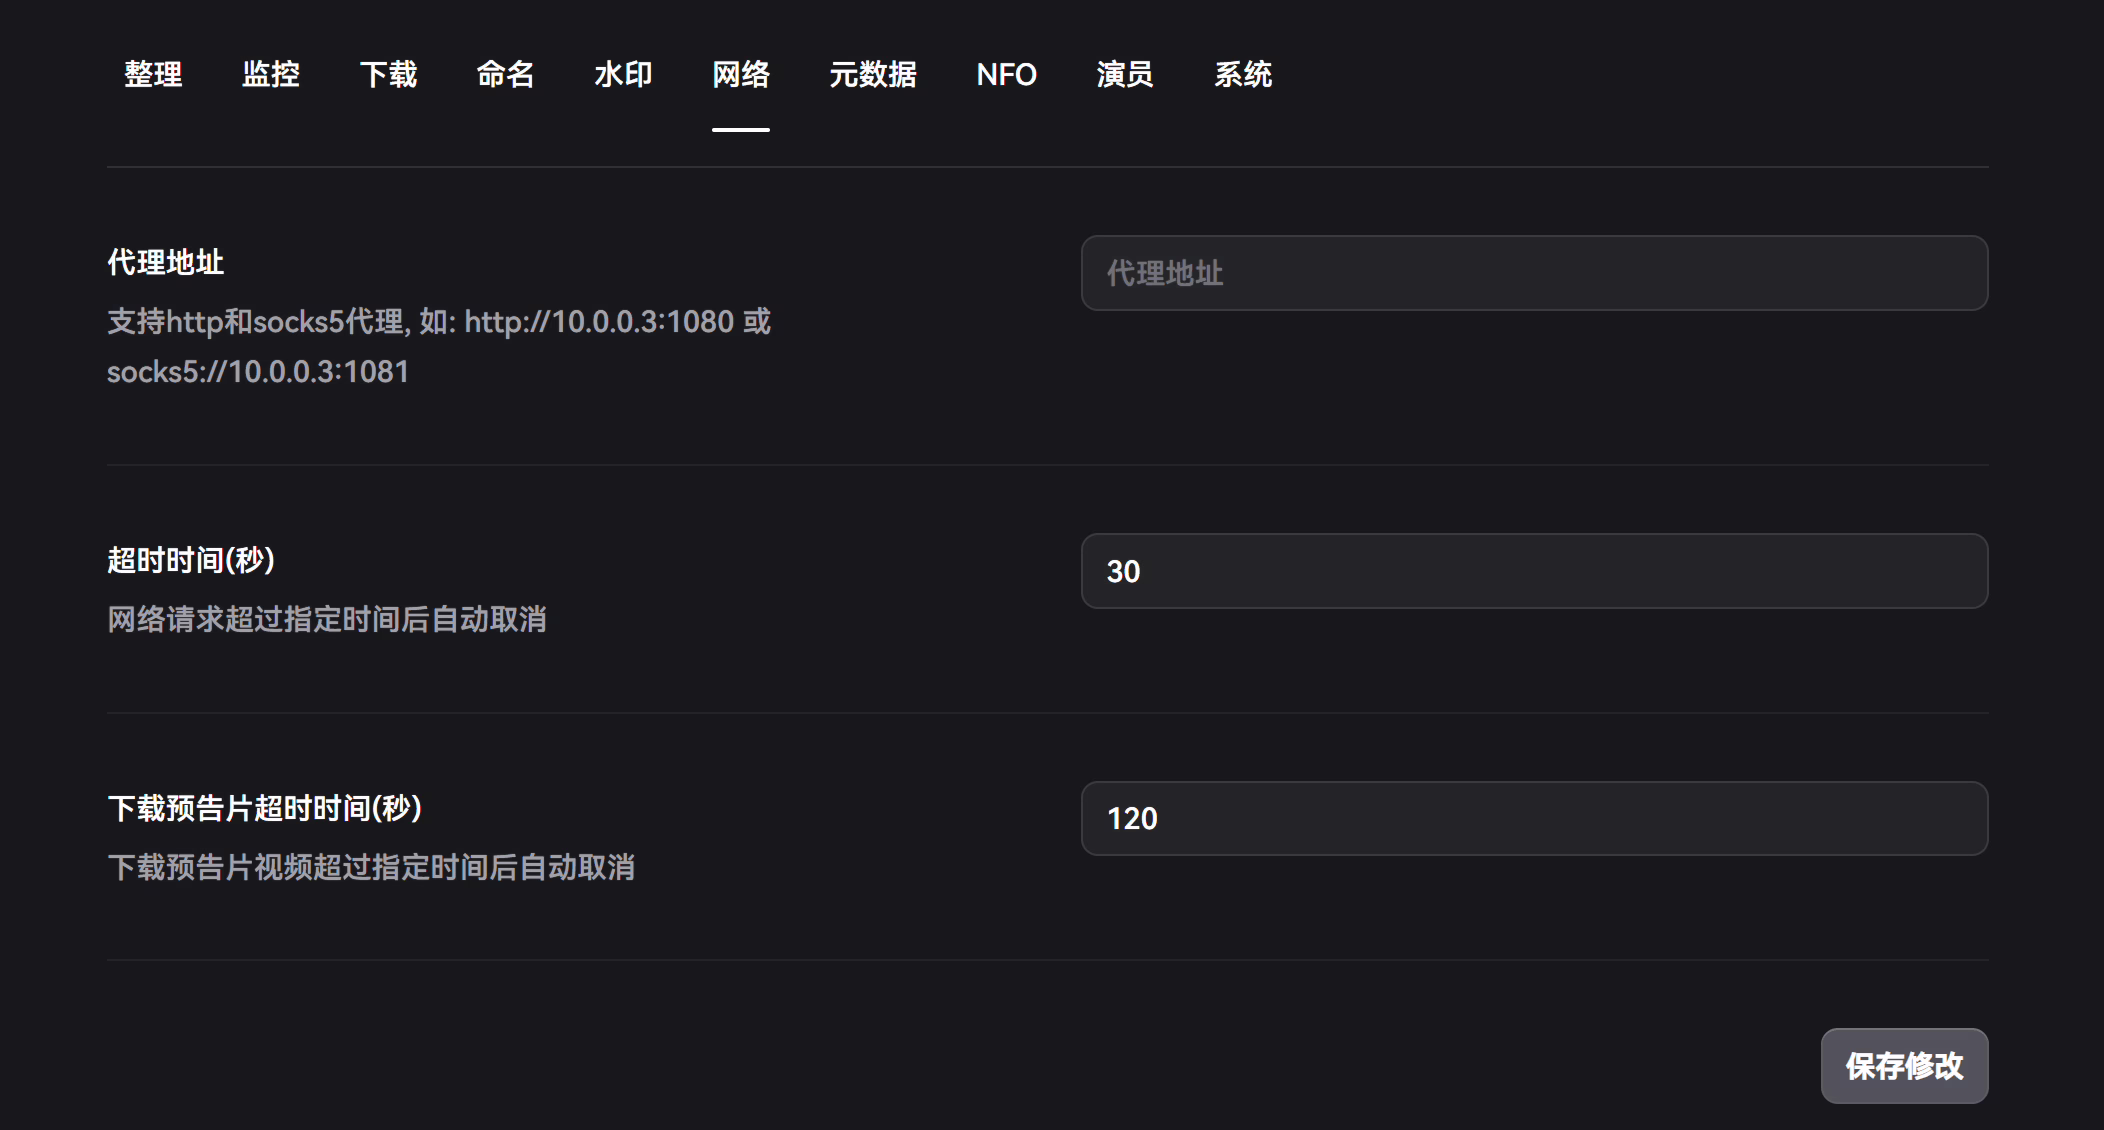Click the trailer timeout field showing 120
The width and height of the screenshot is (2104, 1130).
(x=1534, y=818)
